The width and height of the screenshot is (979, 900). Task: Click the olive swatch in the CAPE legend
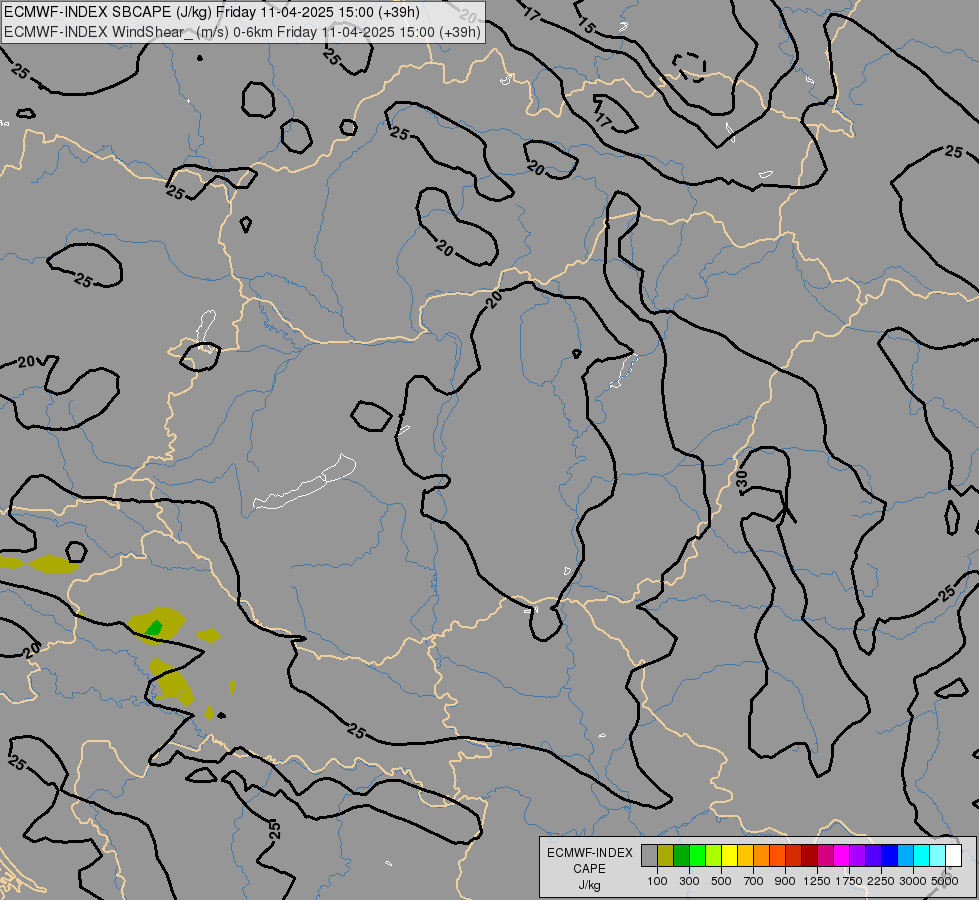point(666,856)
